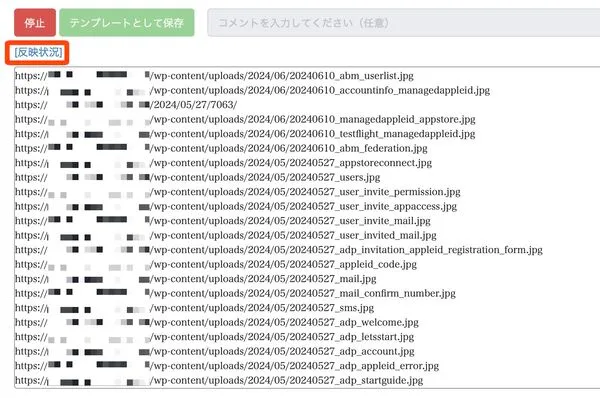The image size is (600, 398).
Task: Click the /2024/05/27/7063/ URL line
Action: point(126,104)
